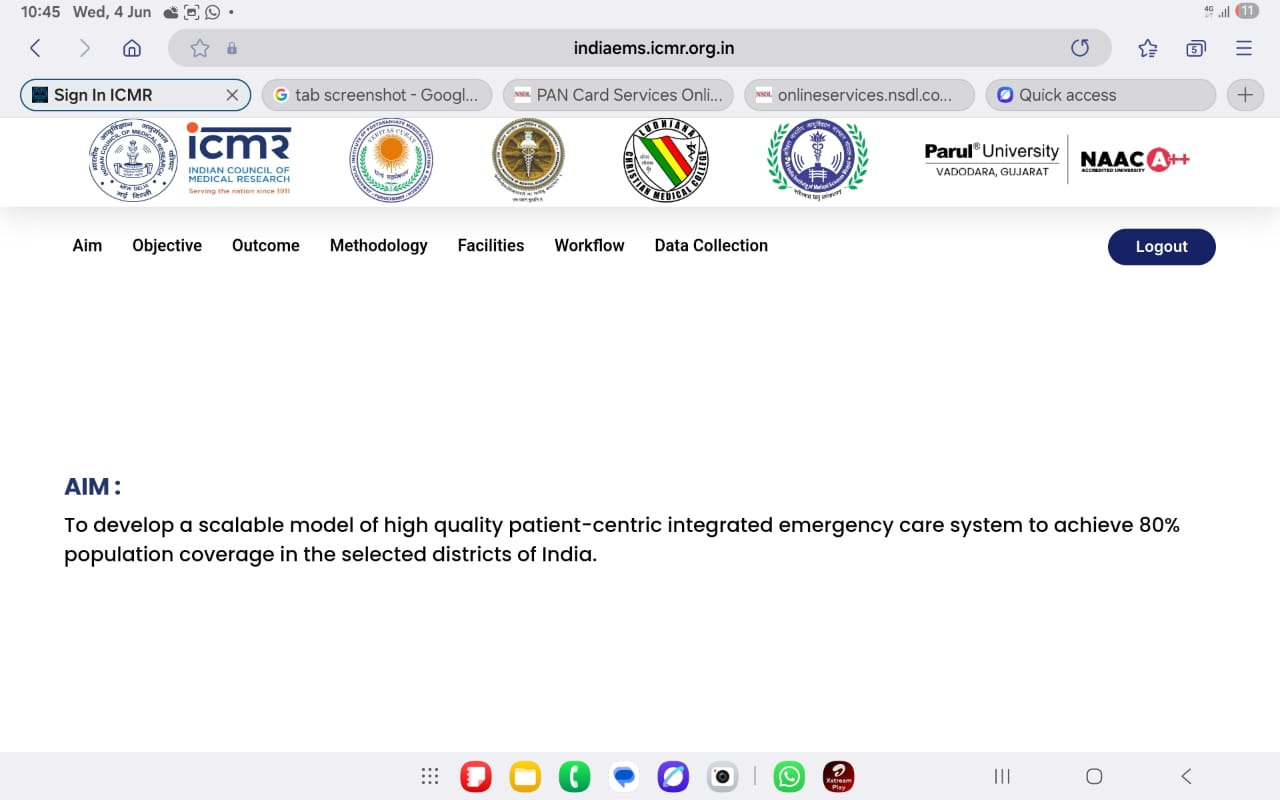Image resolution: width=1280 pixels, height=800 pixels.
Task: Open the browser home page icon
Action: 132,48
